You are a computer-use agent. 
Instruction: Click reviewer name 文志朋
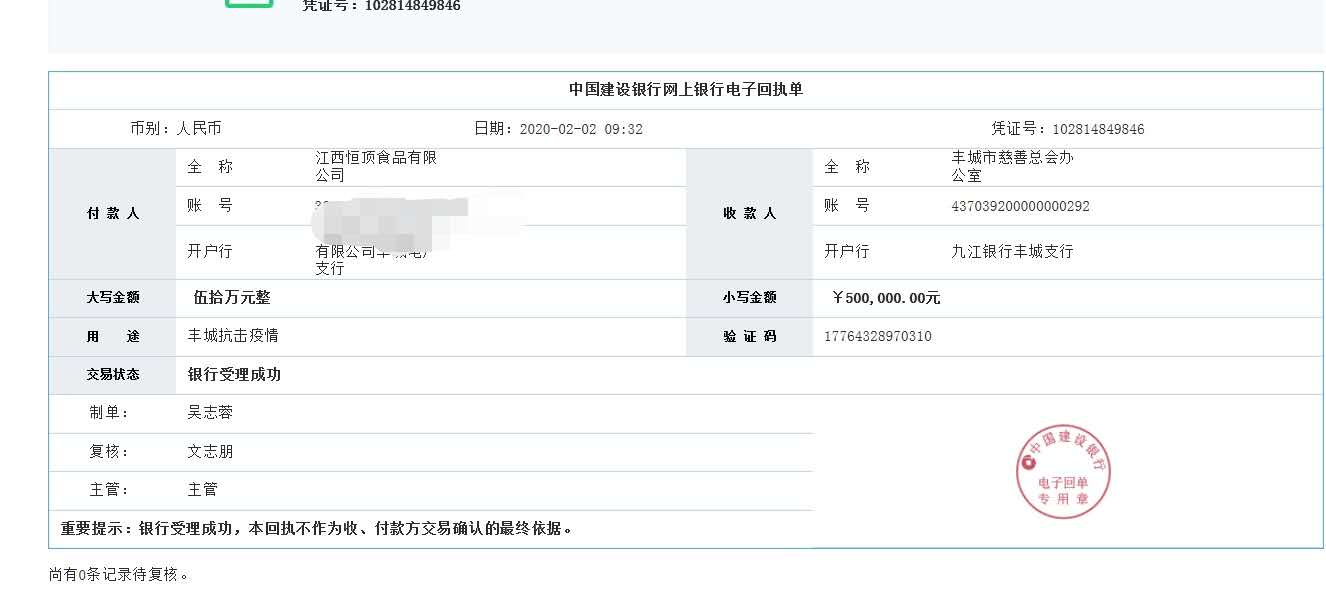point(210,451)
